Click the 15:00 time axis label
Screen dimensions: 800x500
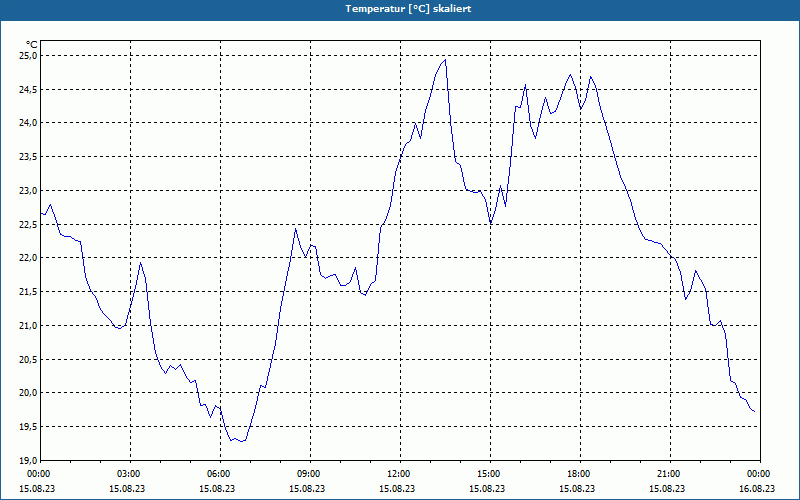point(490,474)
